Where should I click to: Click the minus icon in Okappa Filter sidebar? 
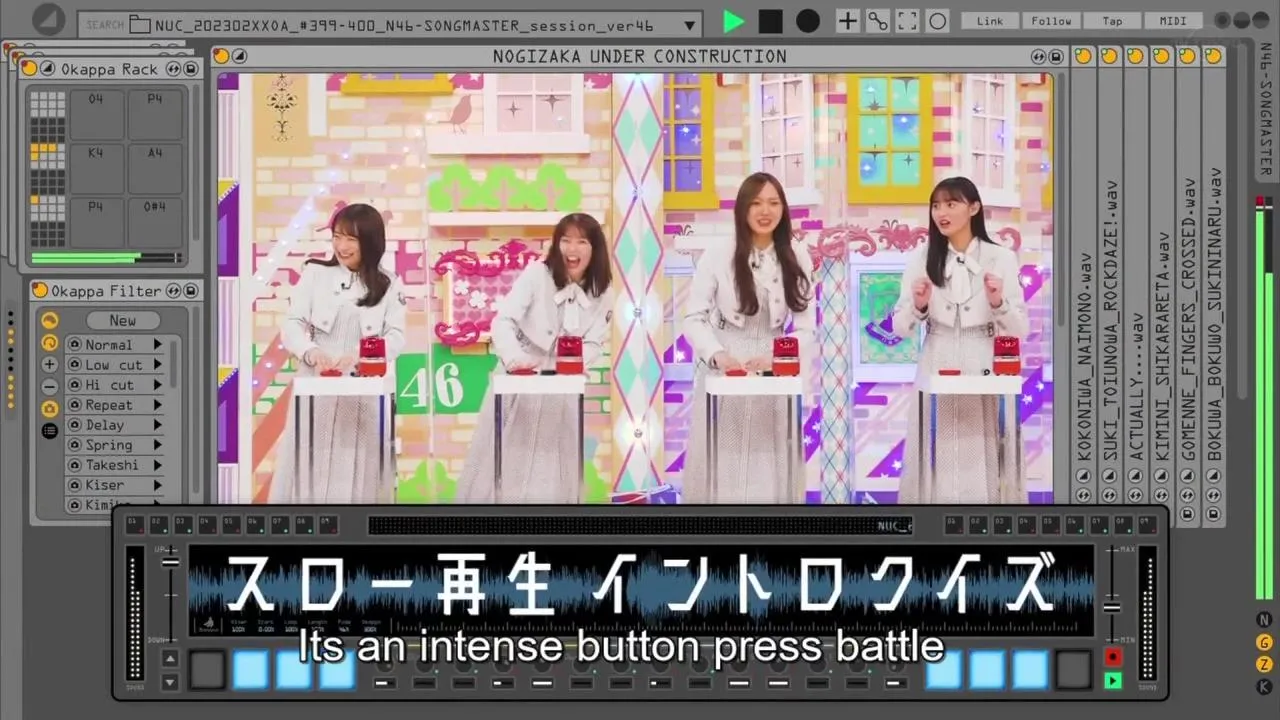pyautogui.click(x=49, y=387)
